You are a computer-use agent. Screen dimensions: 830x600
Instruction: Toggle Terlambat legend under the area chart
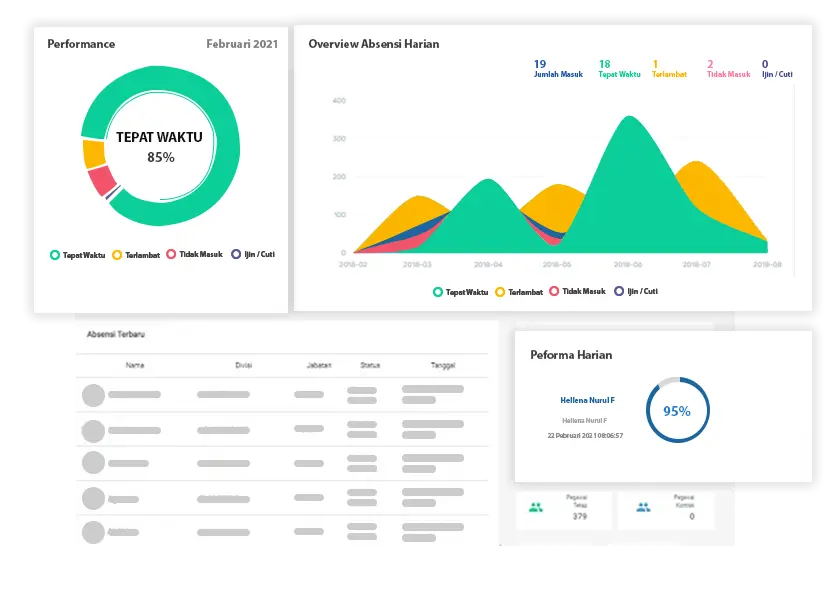519,292
